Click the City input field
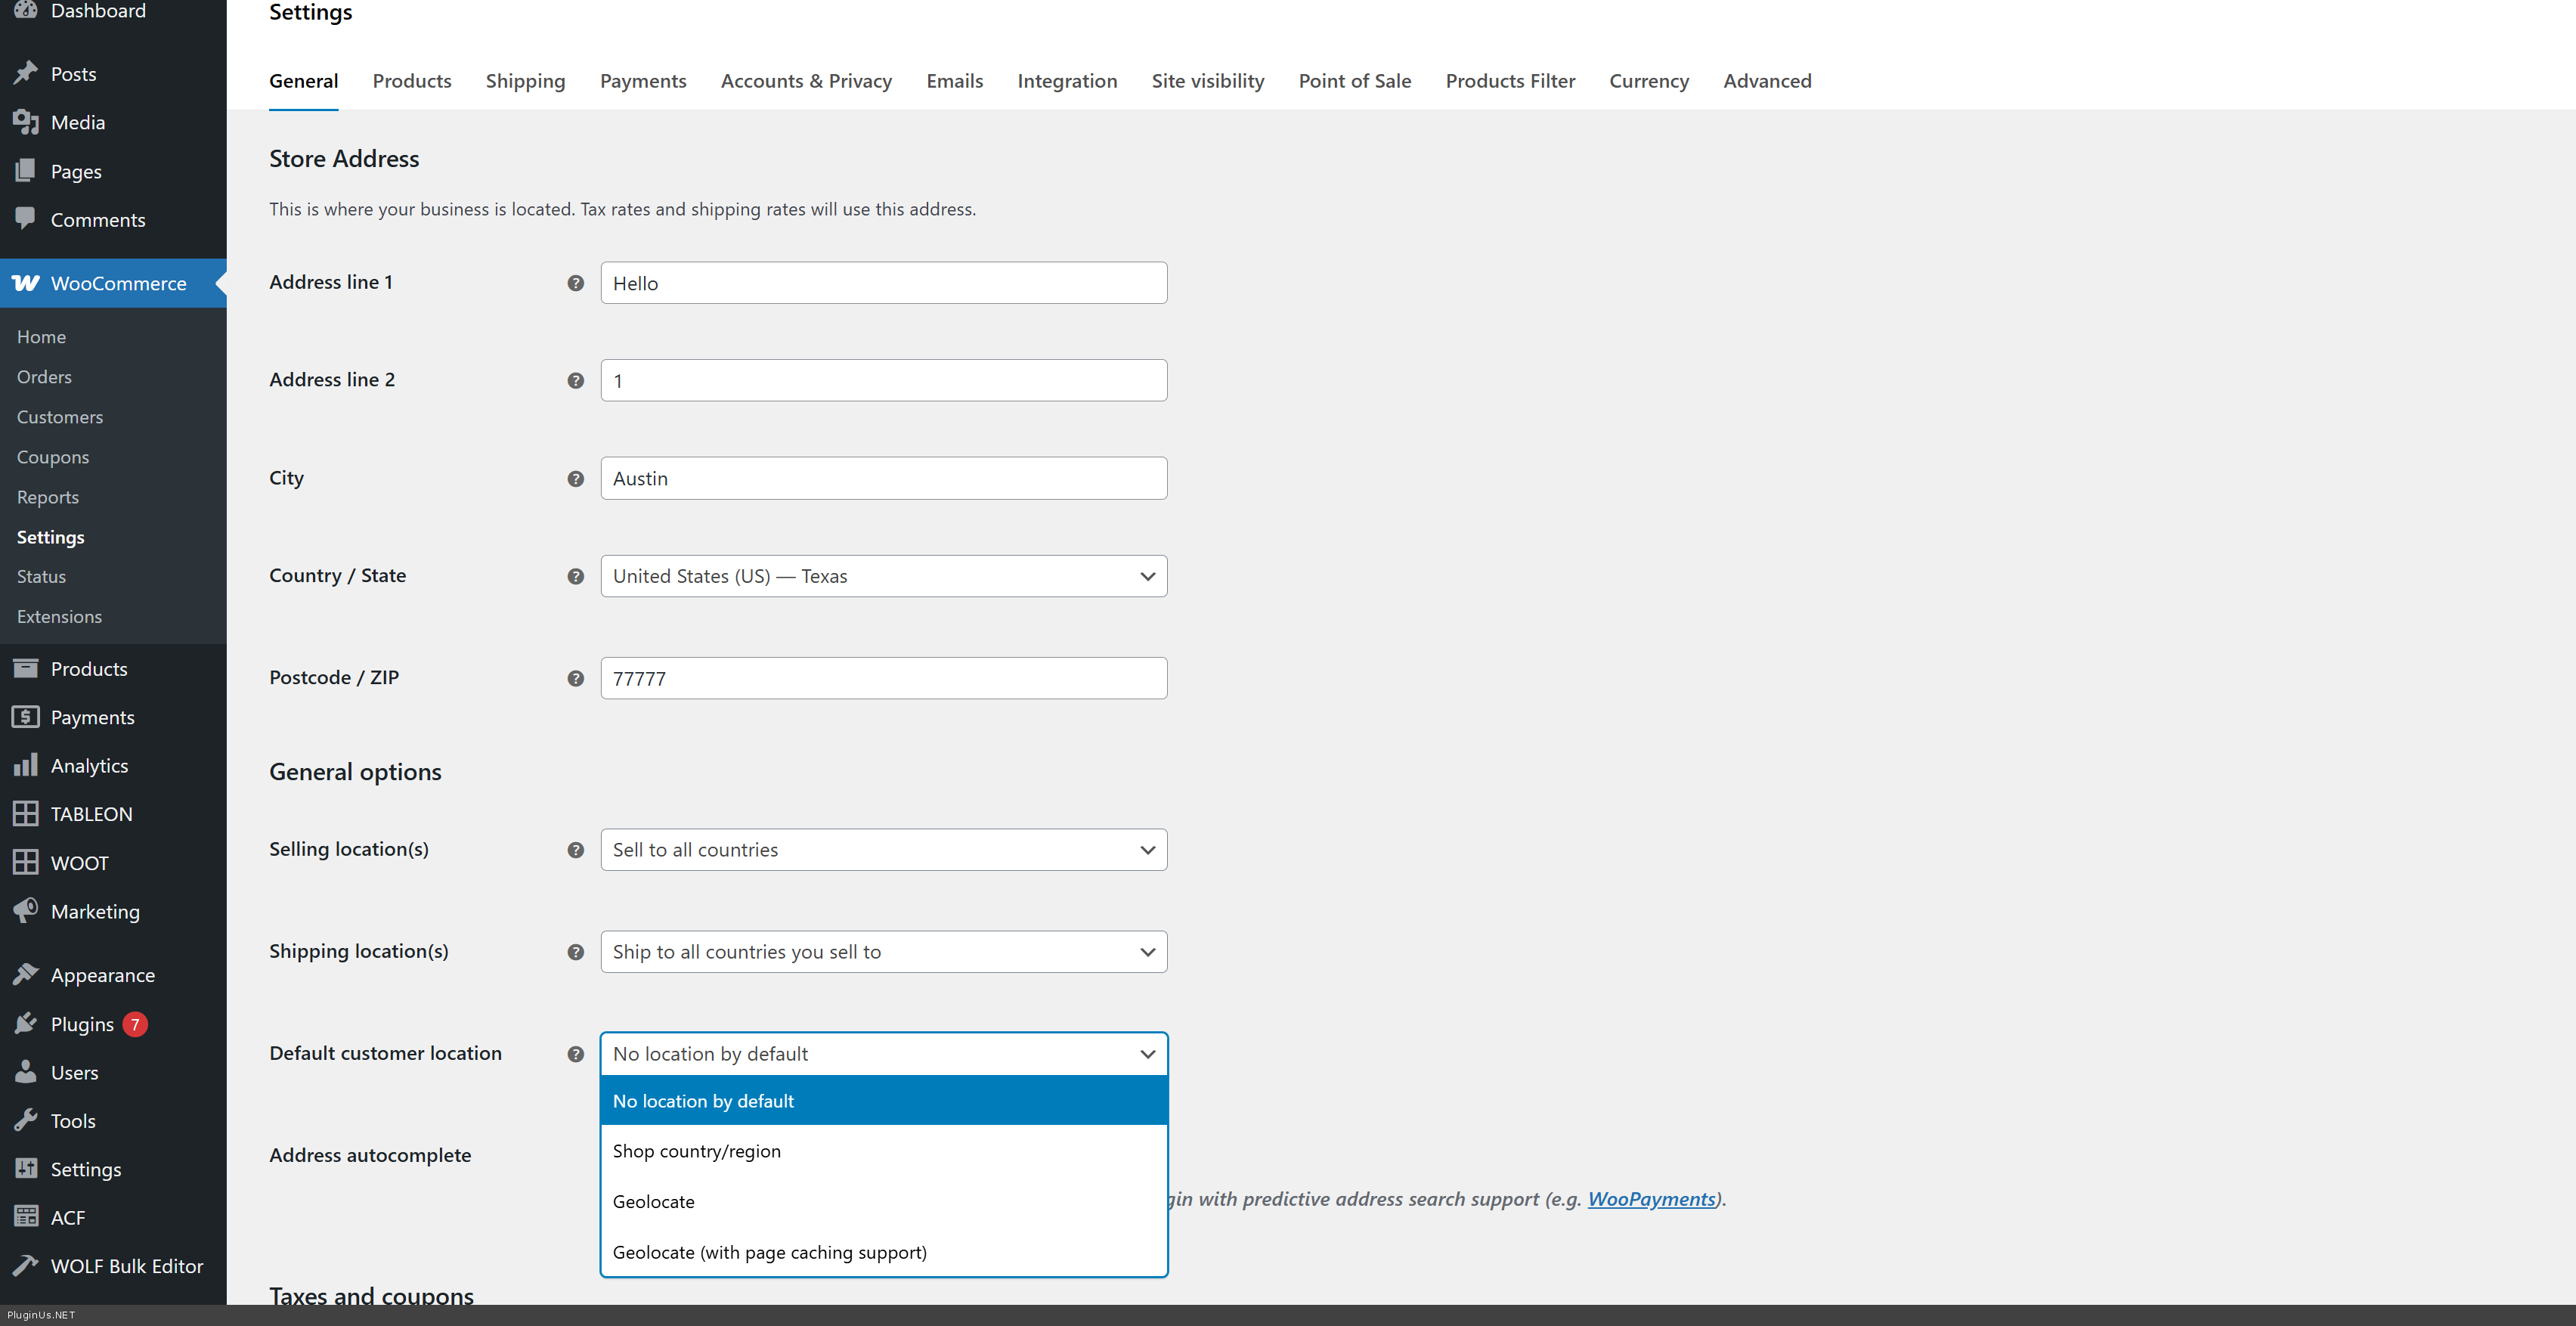This screenshot has width=2576, height=1326. pos(883,478)
